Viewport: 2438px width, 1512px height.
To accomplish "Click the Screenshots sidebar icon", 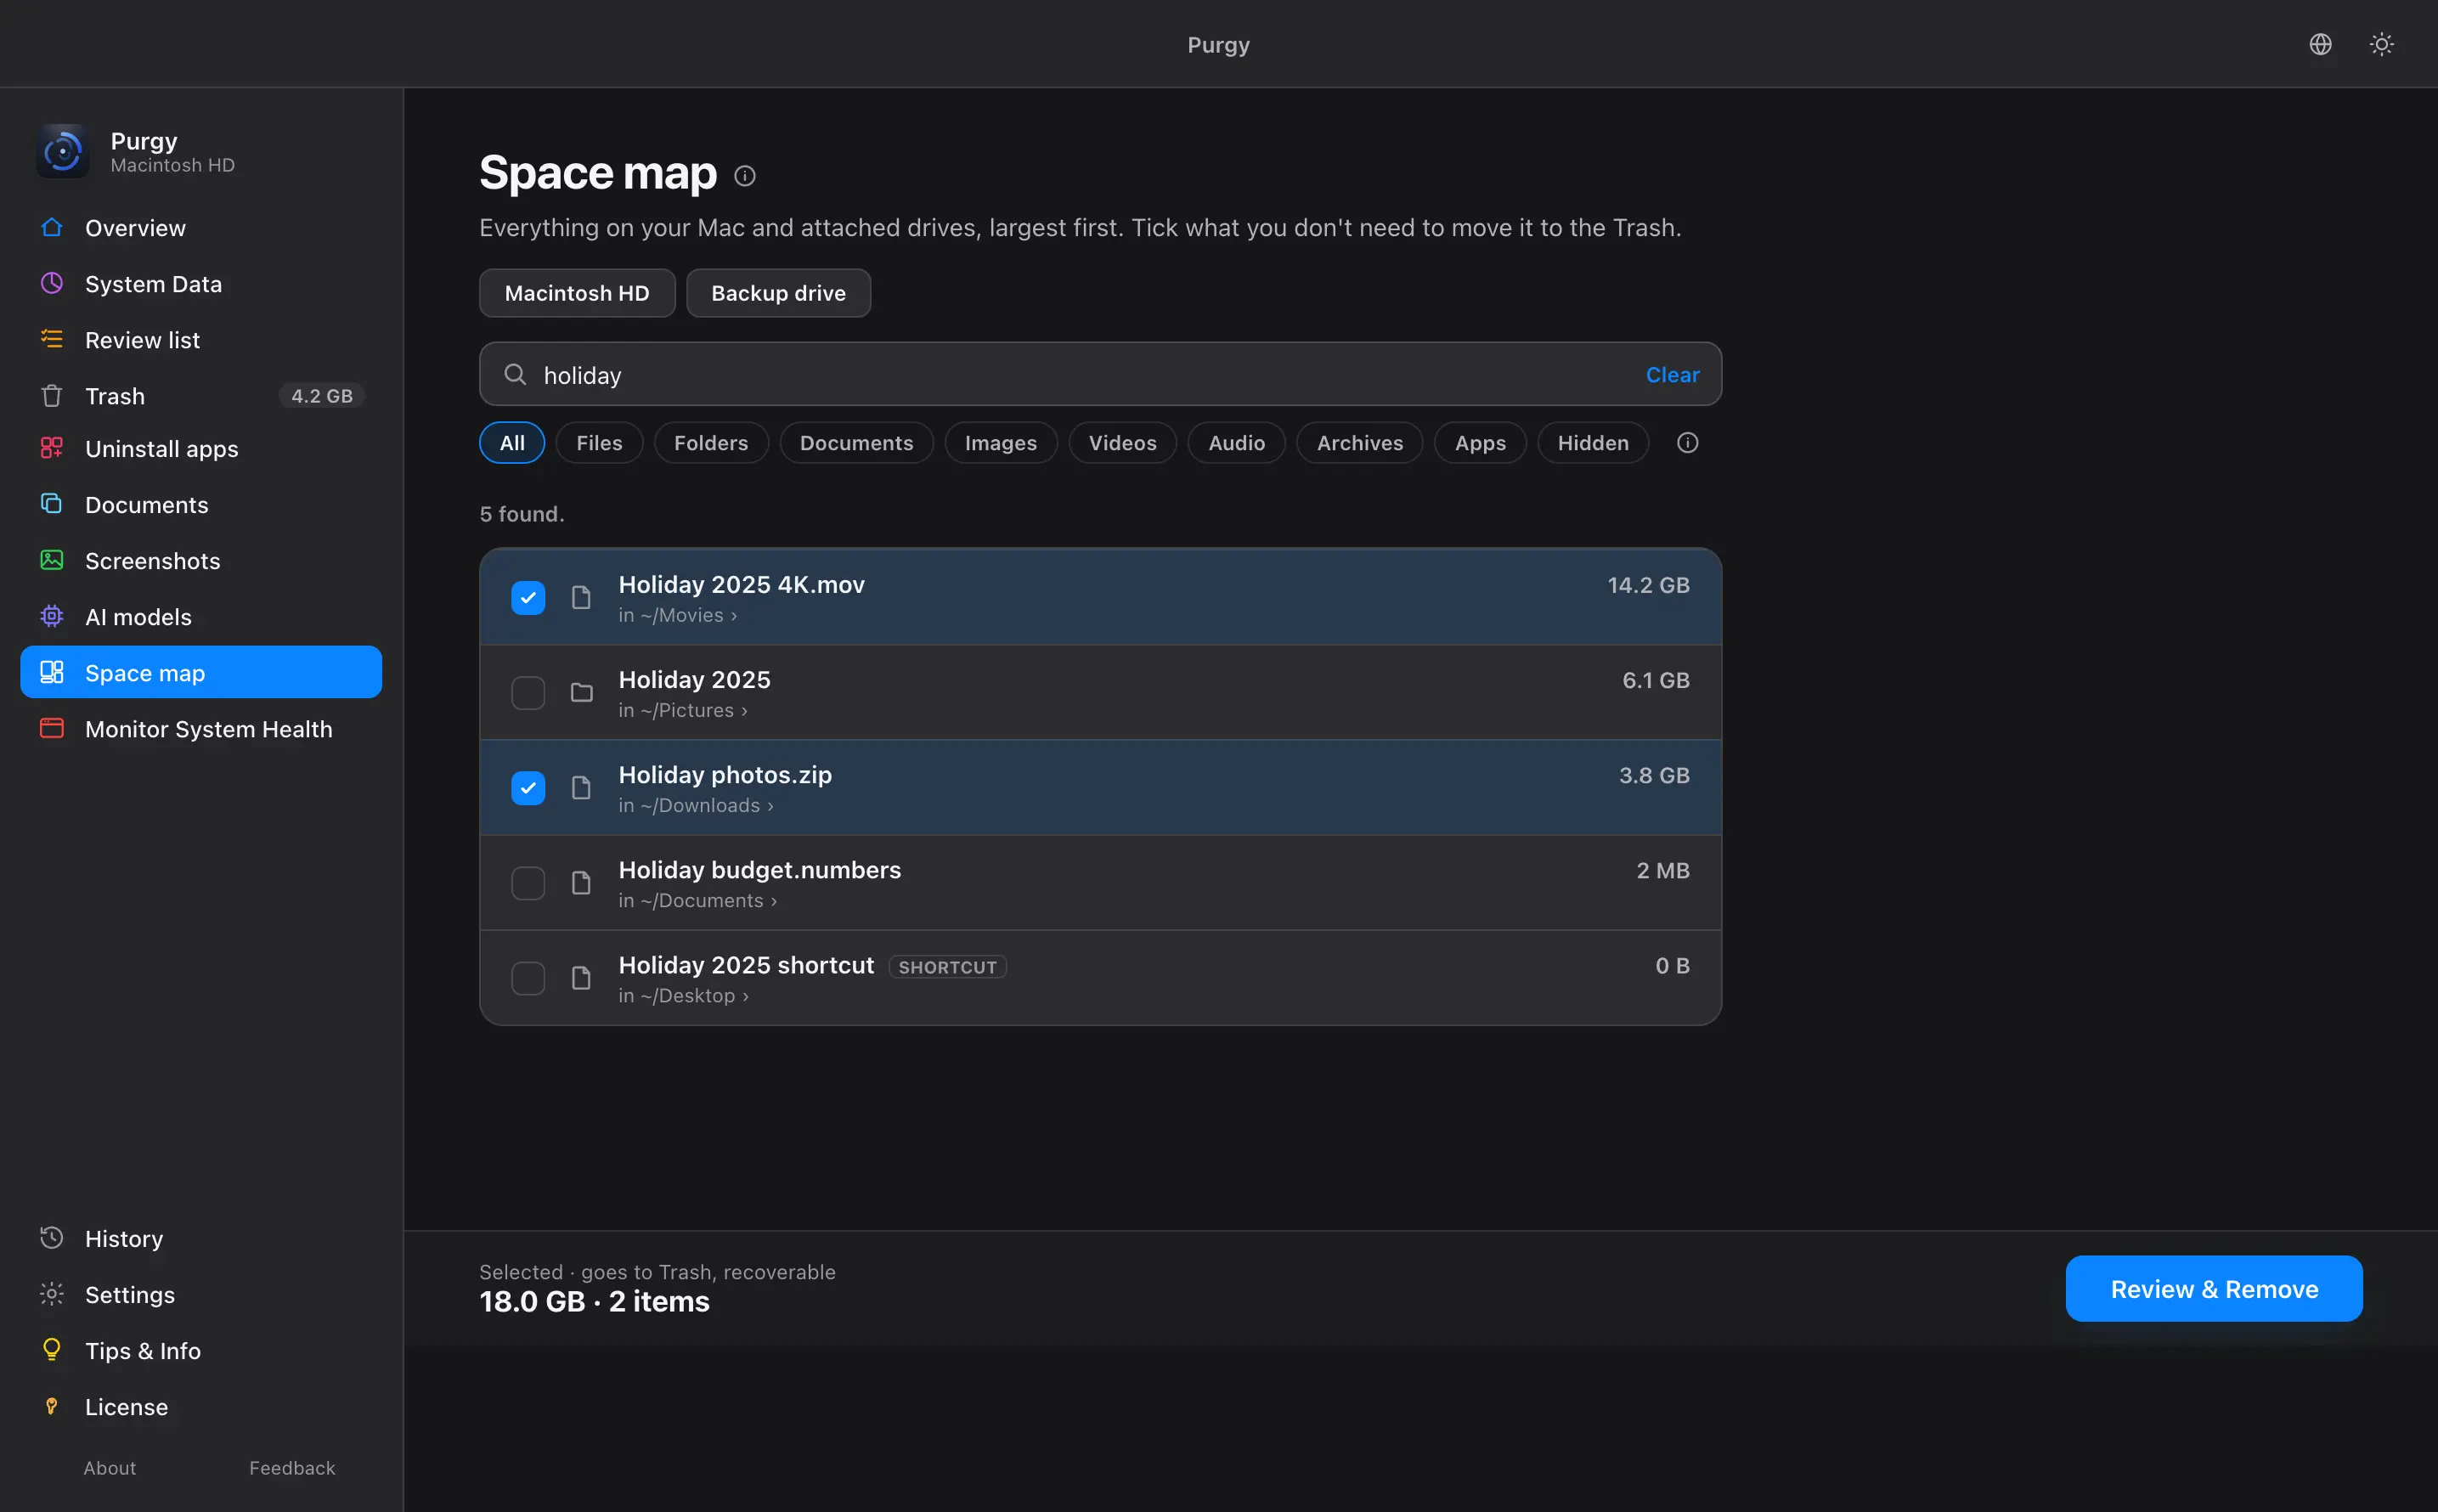I will pyautogui.click(x=52, y=560).
